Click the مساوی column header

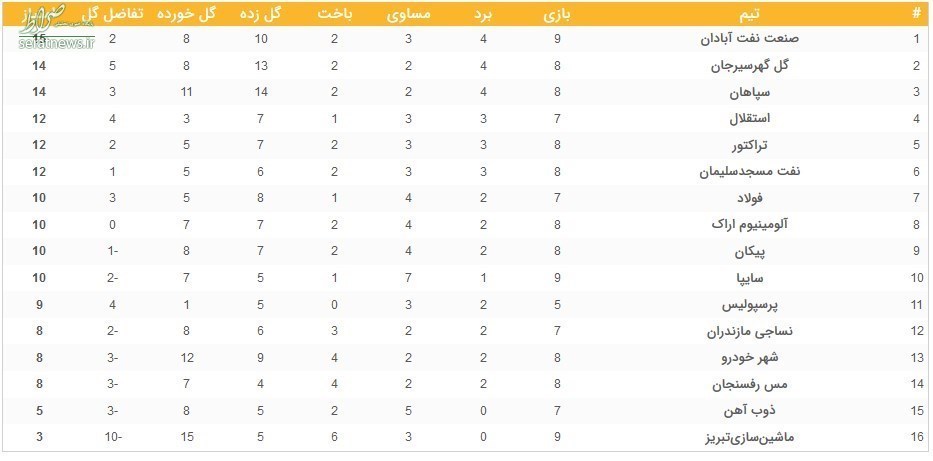[x=409, y=15]
